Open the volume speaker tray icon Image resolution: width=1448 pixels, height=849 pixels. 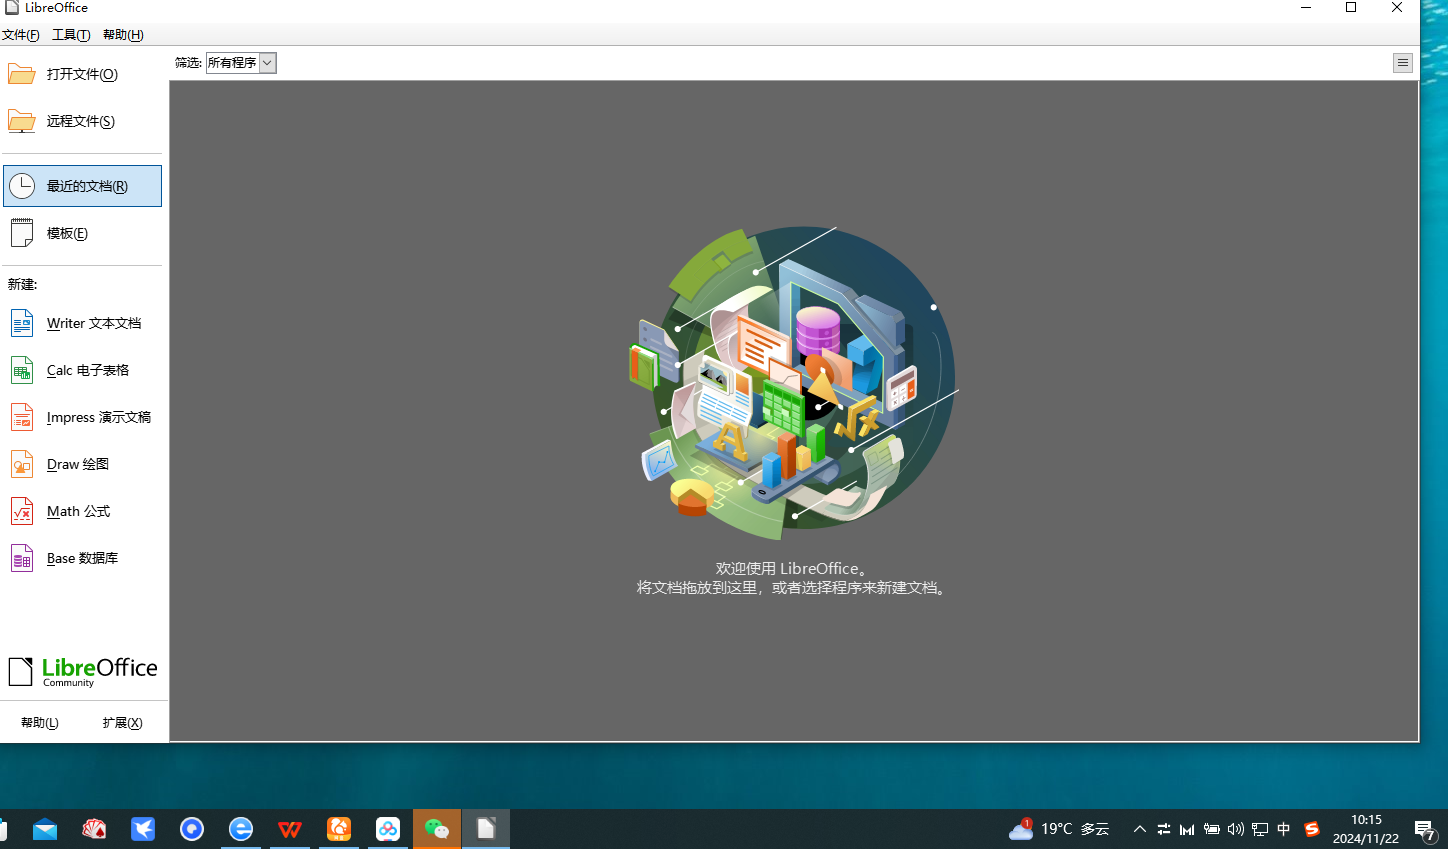tap(1236, 829)
